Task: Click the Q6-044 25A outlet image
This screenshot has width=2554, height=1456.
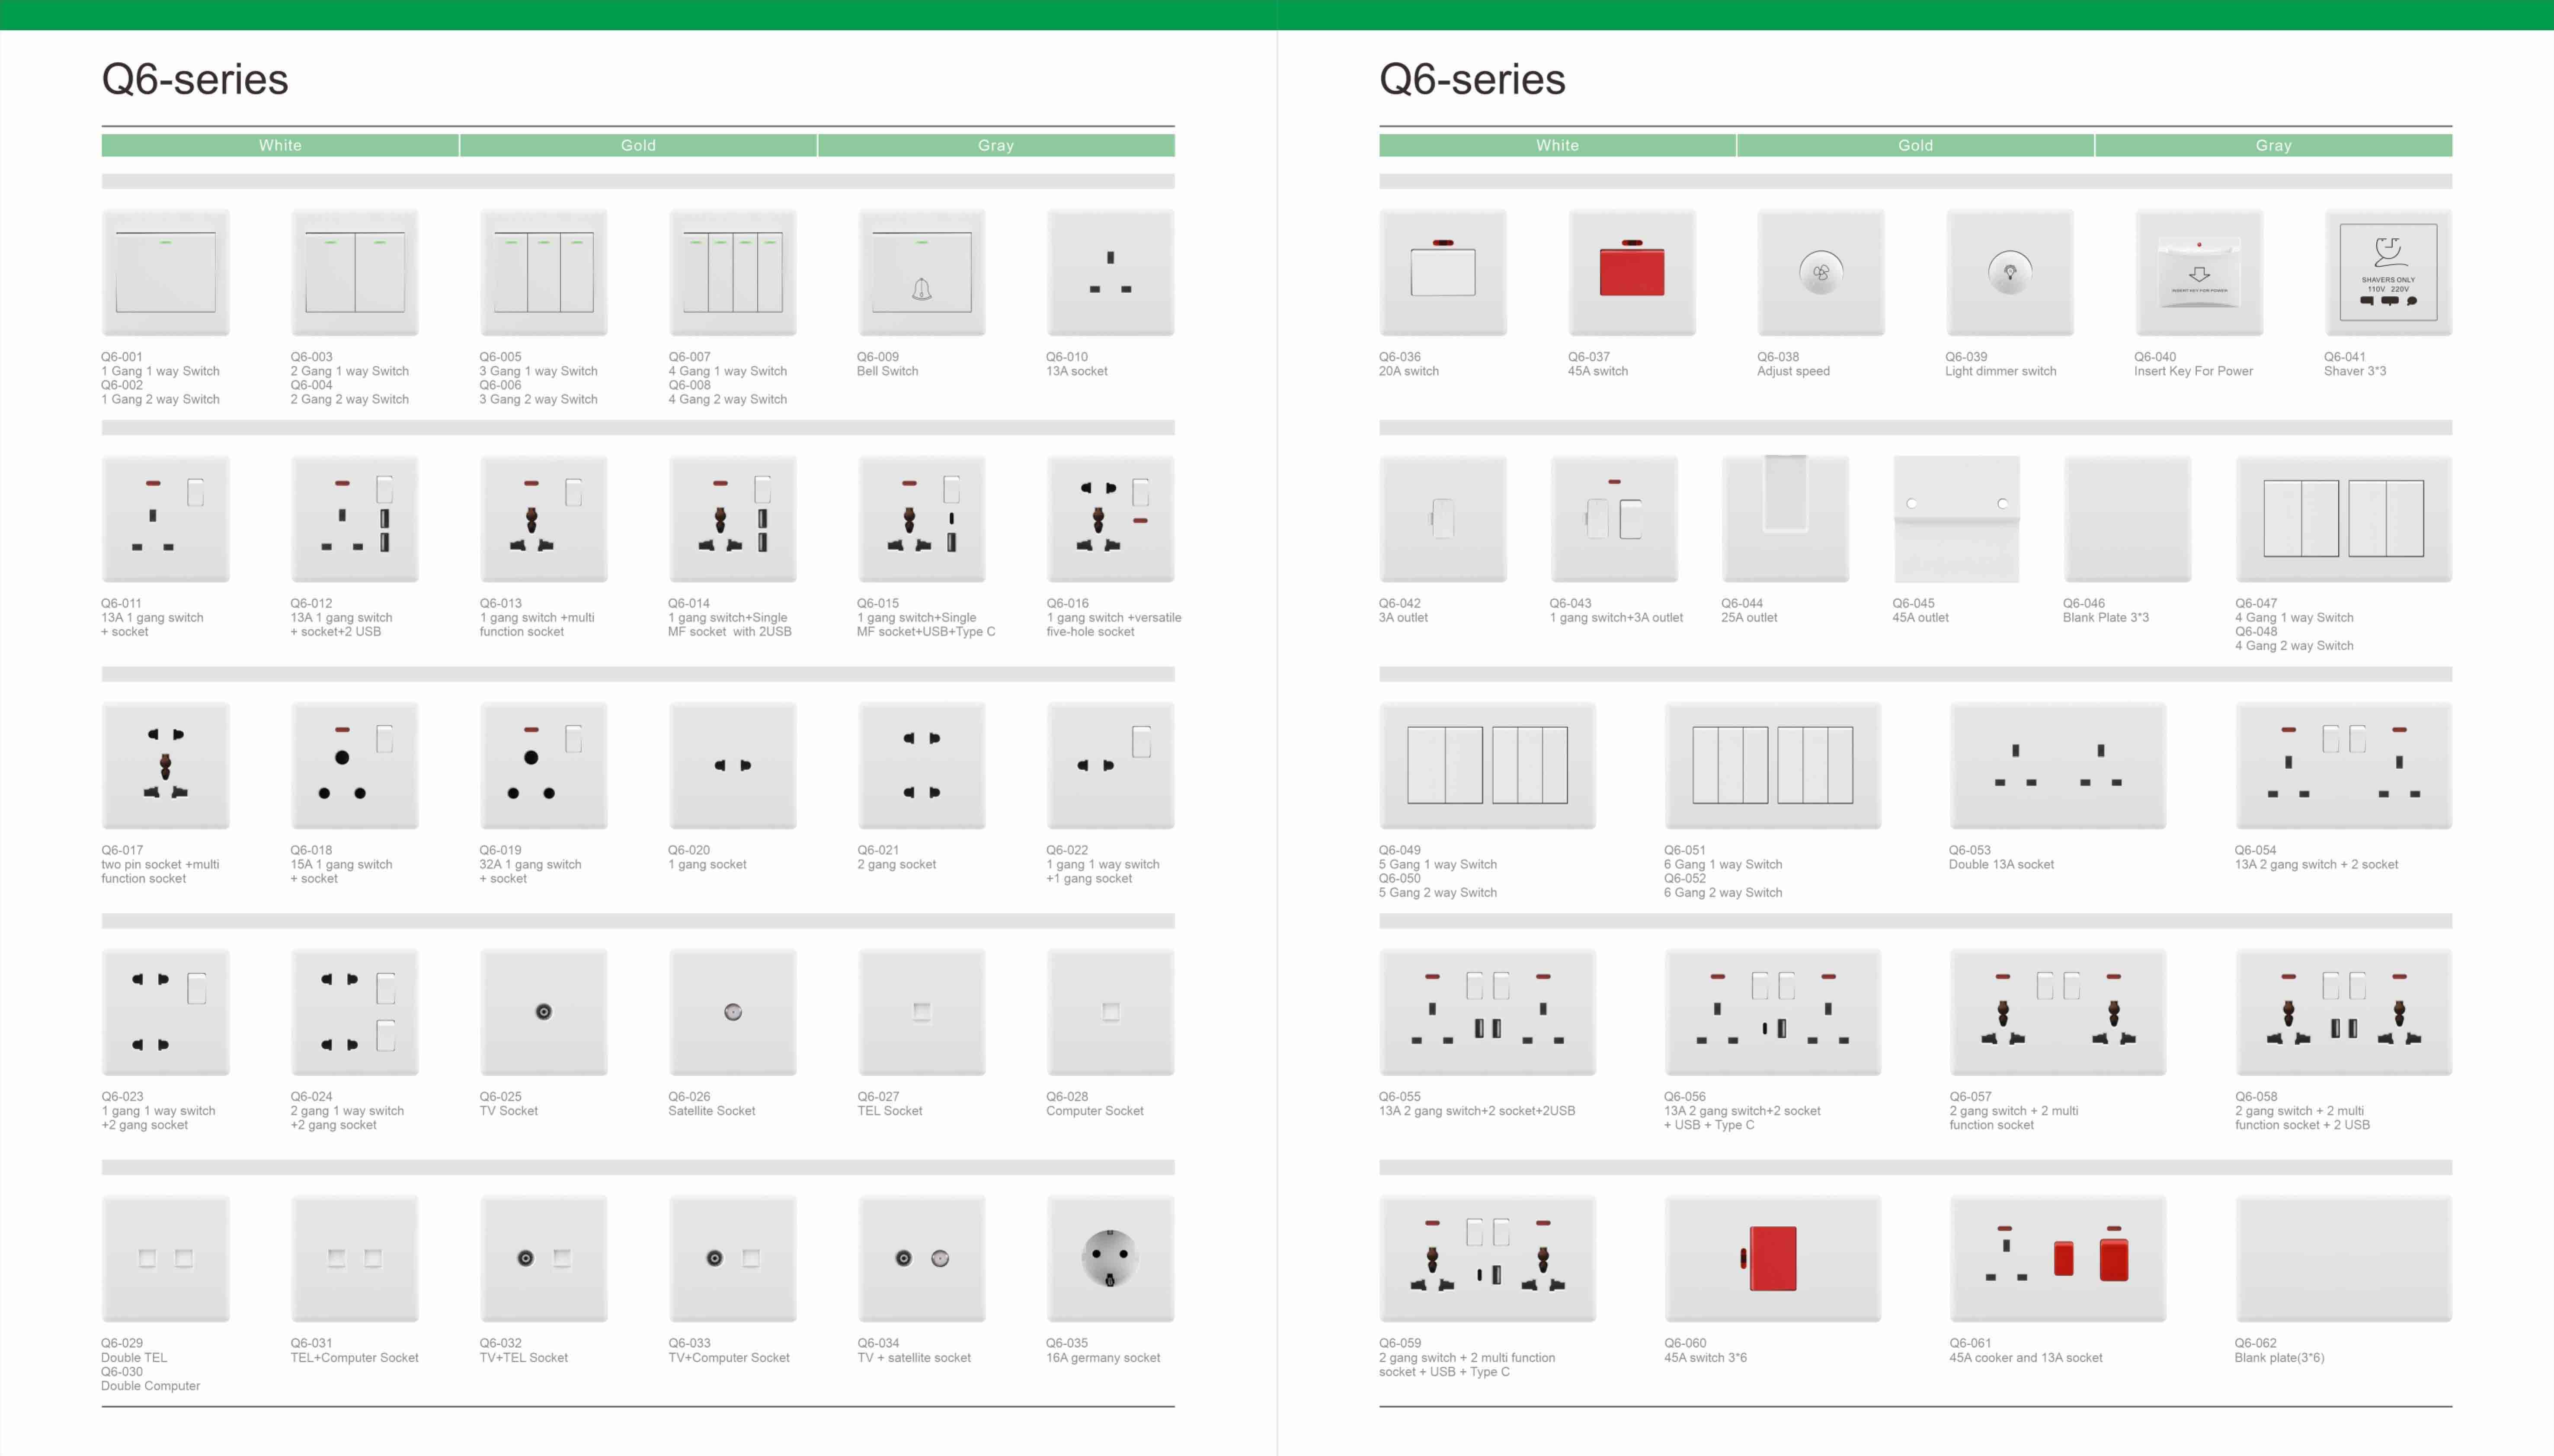Action: tap(1785, 519)
